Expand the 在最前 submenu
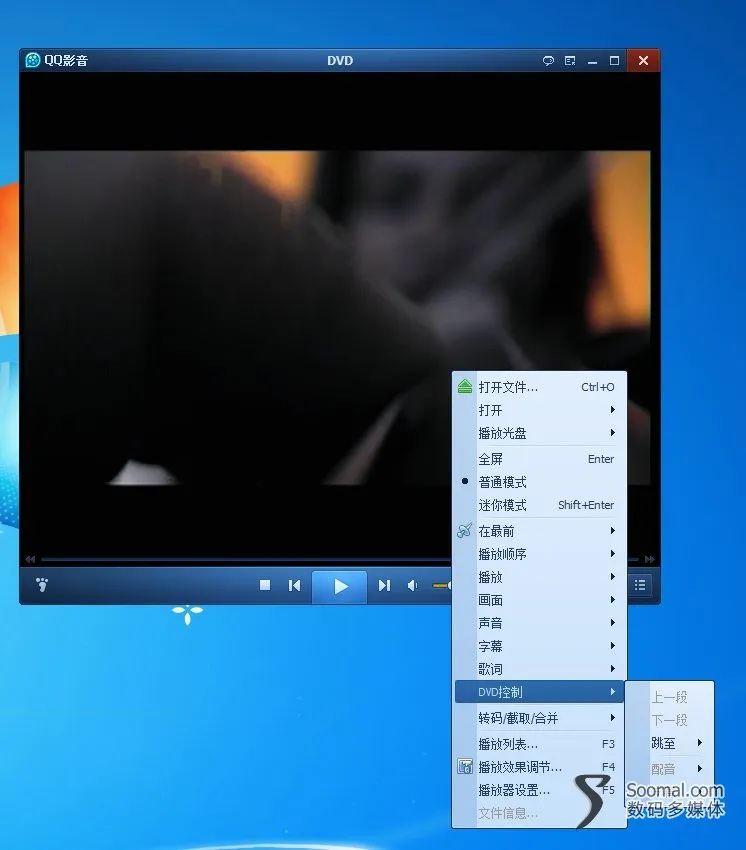Screen dimensions: 746x850 coord(539,531)
